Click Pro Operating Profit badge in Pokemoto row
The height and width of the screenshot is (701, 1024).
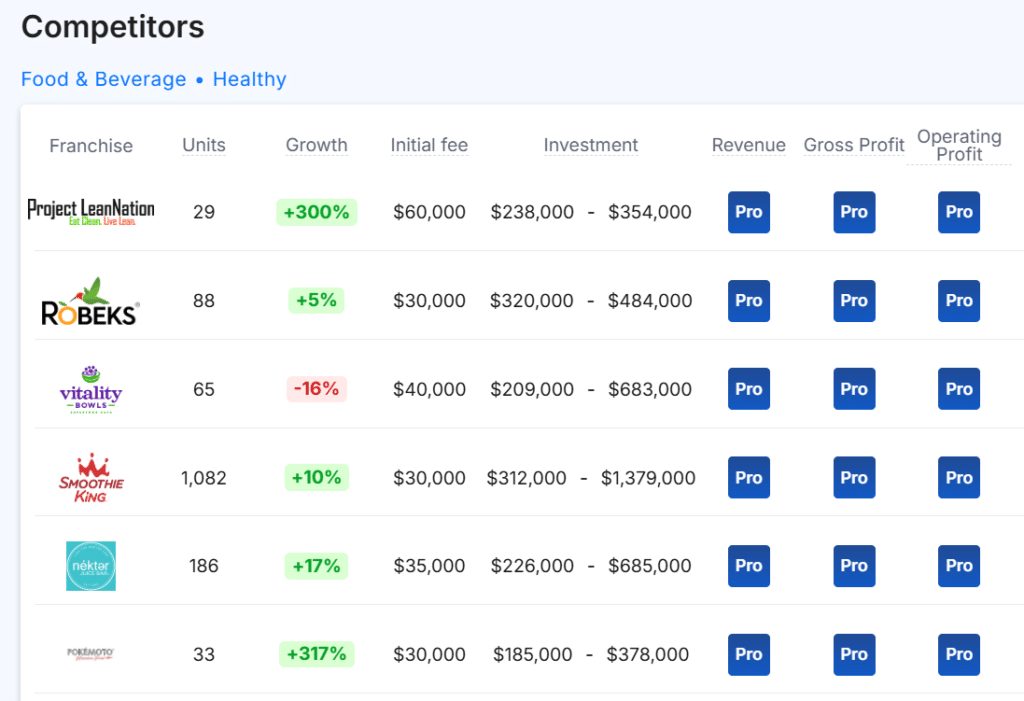pos(959,655)
